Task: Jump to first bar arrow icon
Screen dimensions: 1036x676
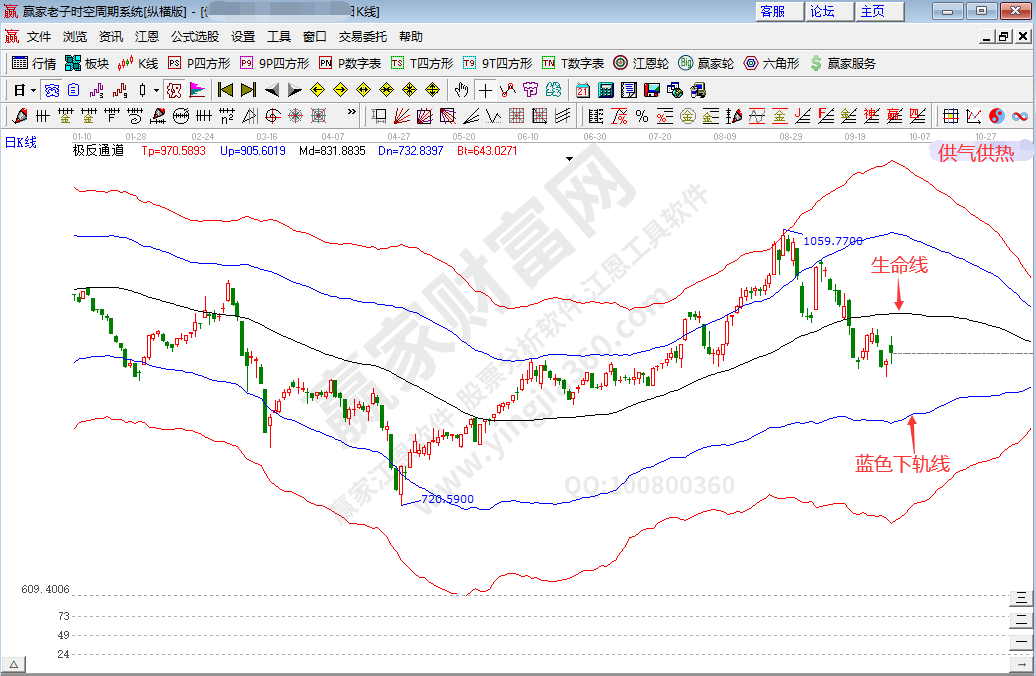Action: click(x=224, y=89)
